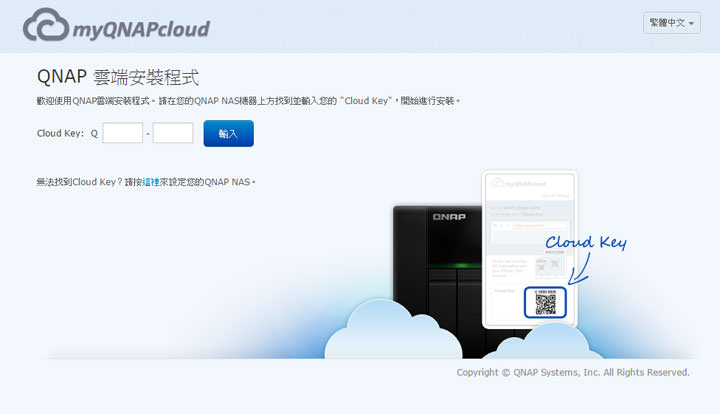This screenshot has height=414, width=720.
Task: Click the QNAP logo on the NAS device
Action: coord(448,216)
